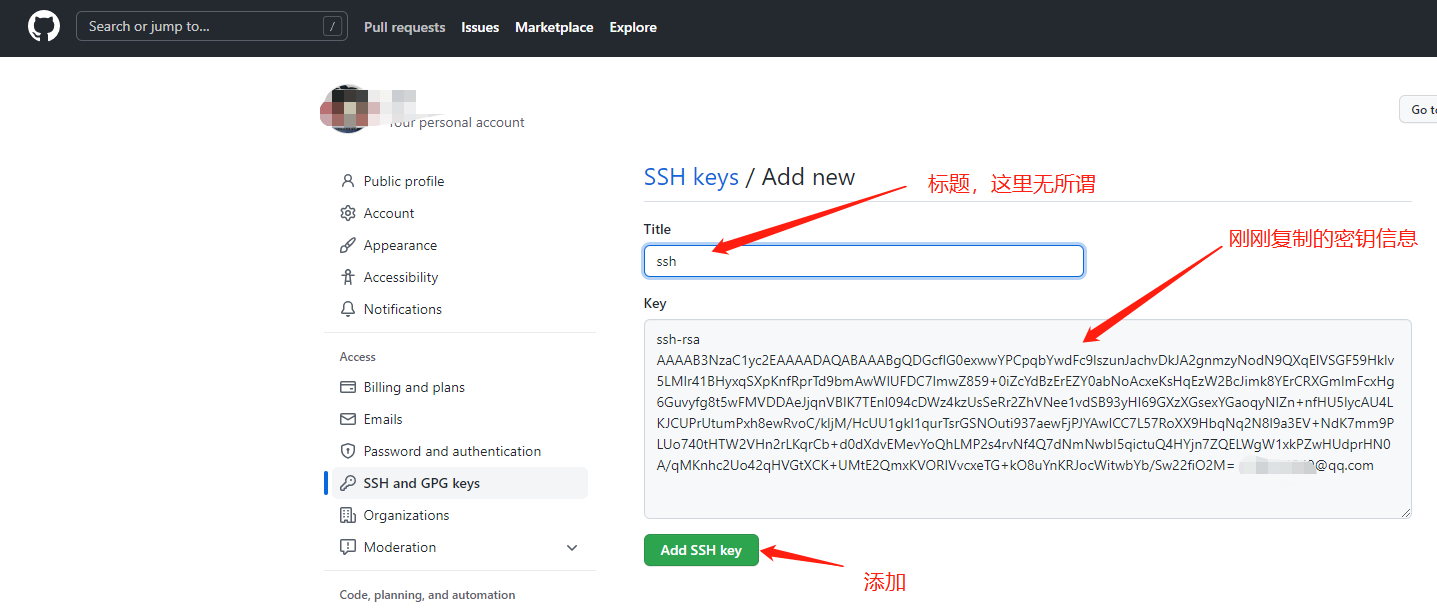
Task: Open the Explore navigation link
Action: click(x=633, y=27)
